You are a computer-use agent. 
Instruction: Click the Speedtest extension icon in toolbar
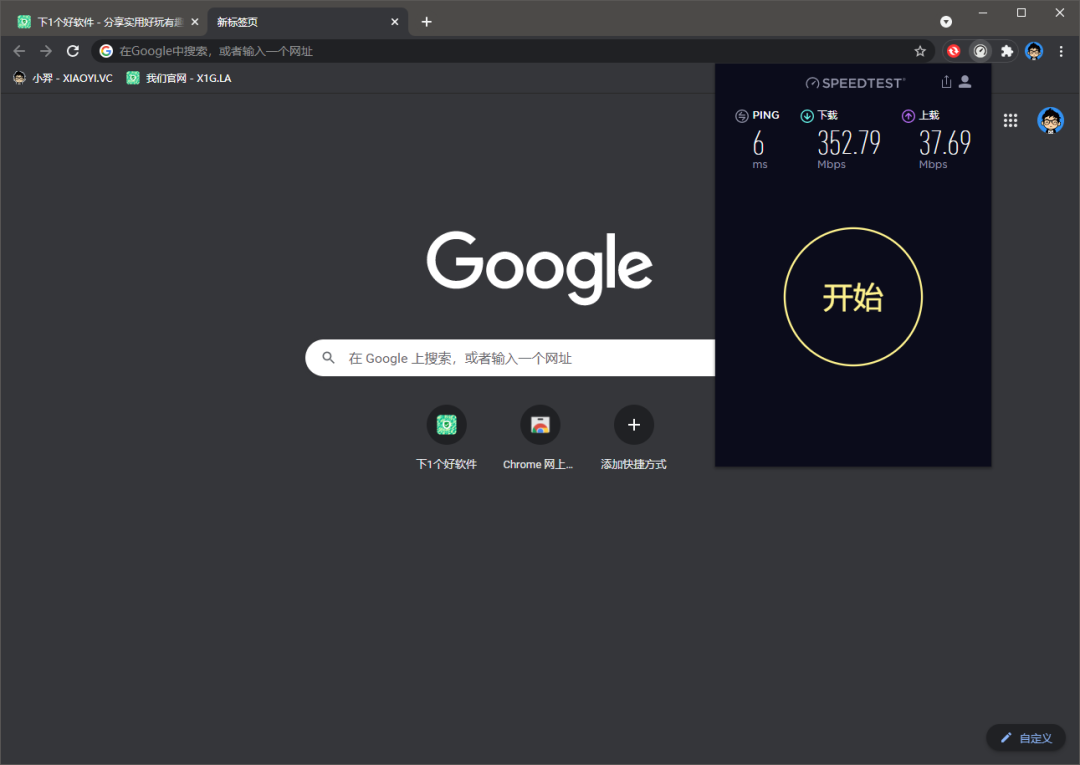click(981, 51)
